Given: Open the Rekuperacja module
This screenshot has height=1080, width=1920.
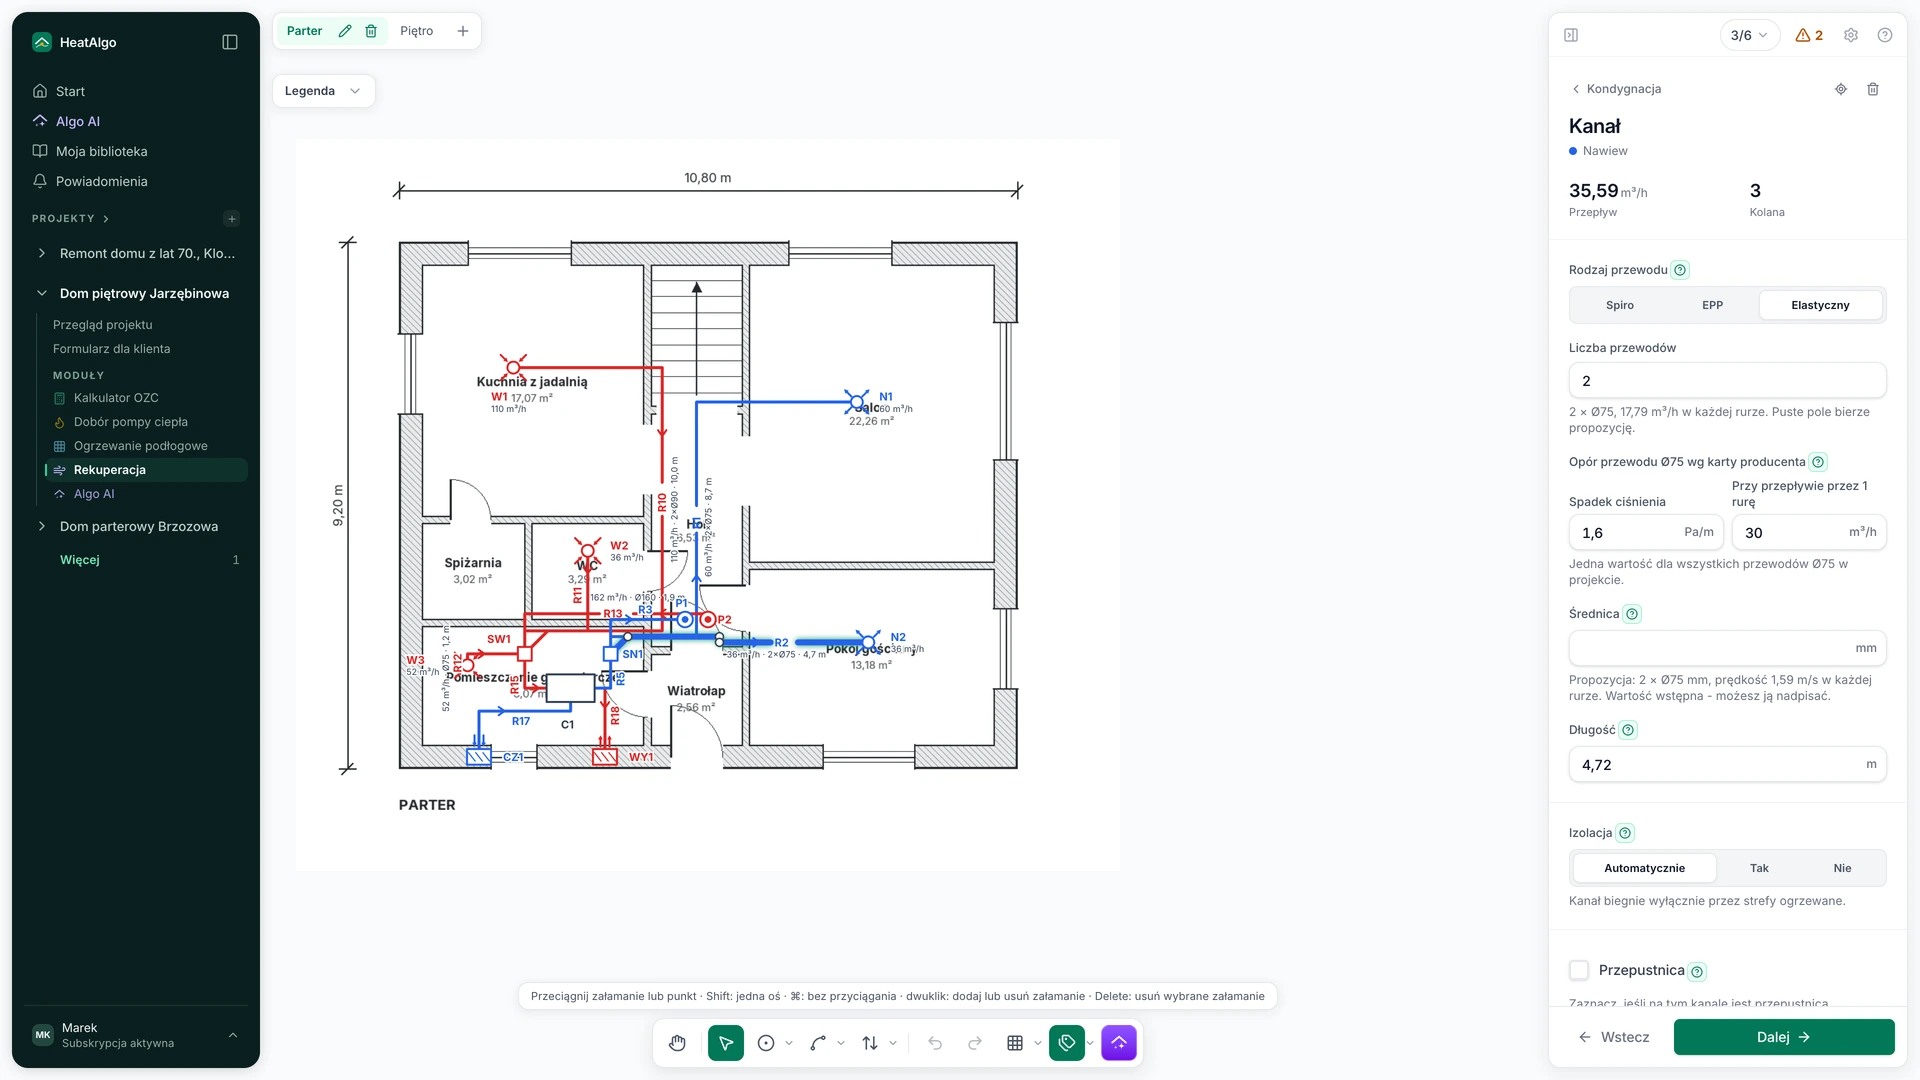Looking at the screenshot, I should tap(146, 470).
